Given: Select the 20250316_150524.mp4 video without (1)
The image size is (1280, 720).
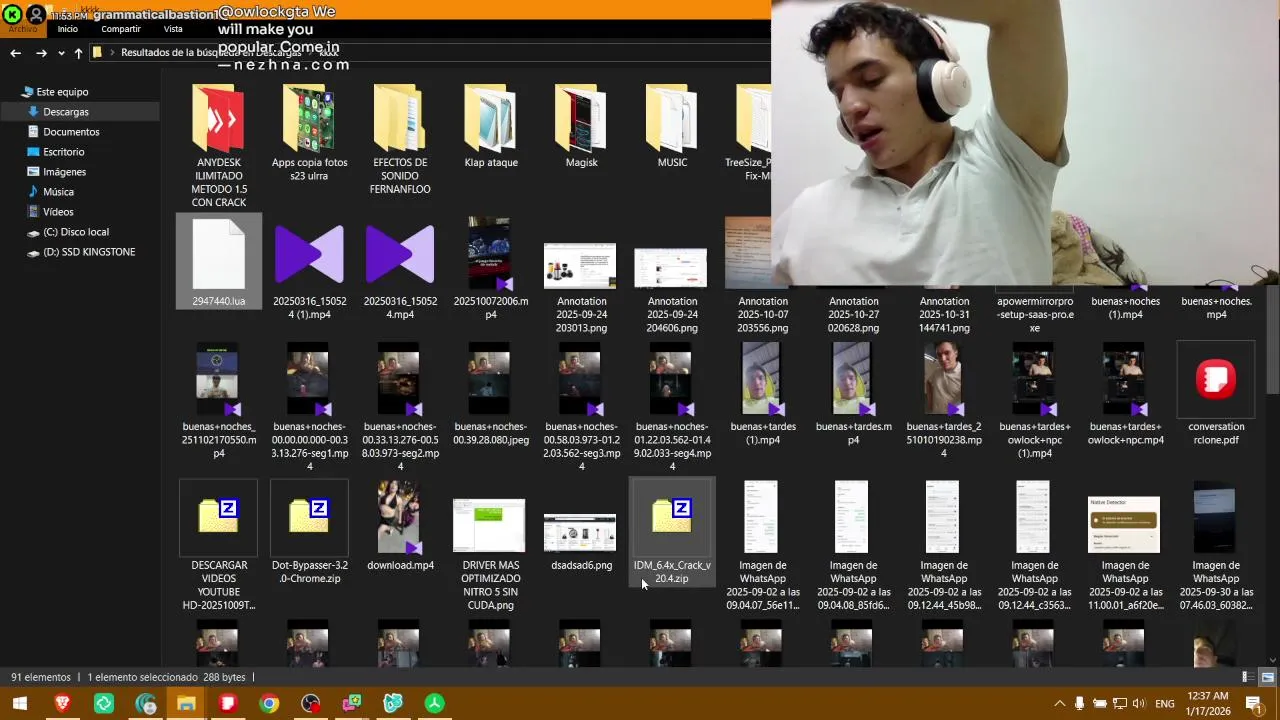Looking at the screenshot, I should tap(400, 268).
